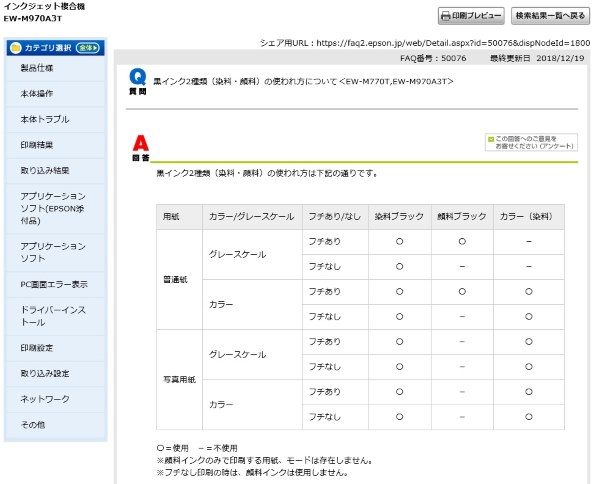
Task: Click the 印刷プレビュー print preview button
Action: coord(471,16)
